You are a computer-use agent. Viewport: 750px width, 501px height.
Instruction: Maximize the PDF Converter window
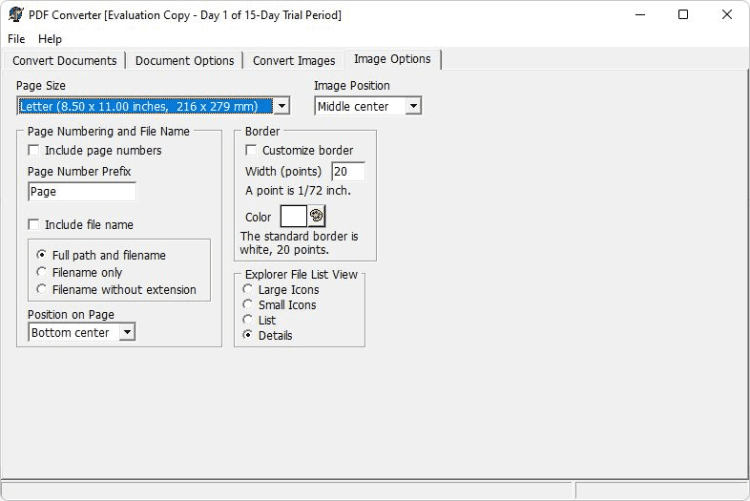pyautogui.click(x=683, y=15)
